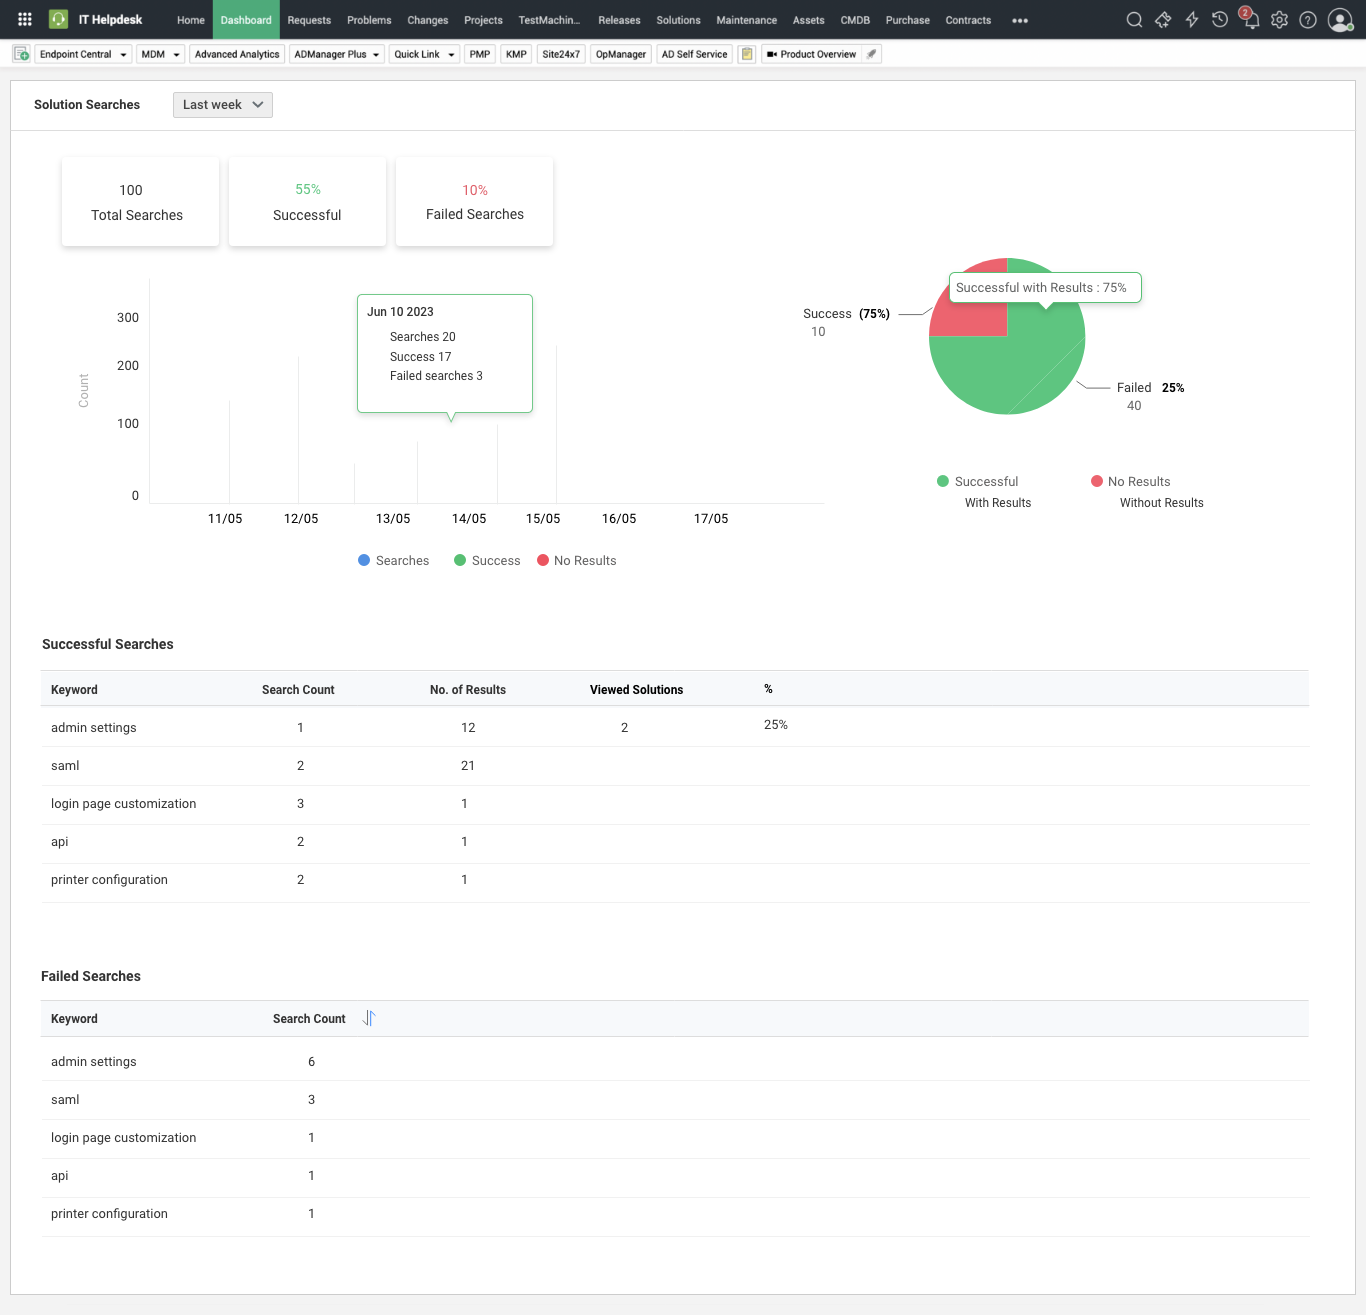This screenshot has height=1315, width=1366.
Task: Toggle the No Results pie legend
Action: pos(1130,482)
